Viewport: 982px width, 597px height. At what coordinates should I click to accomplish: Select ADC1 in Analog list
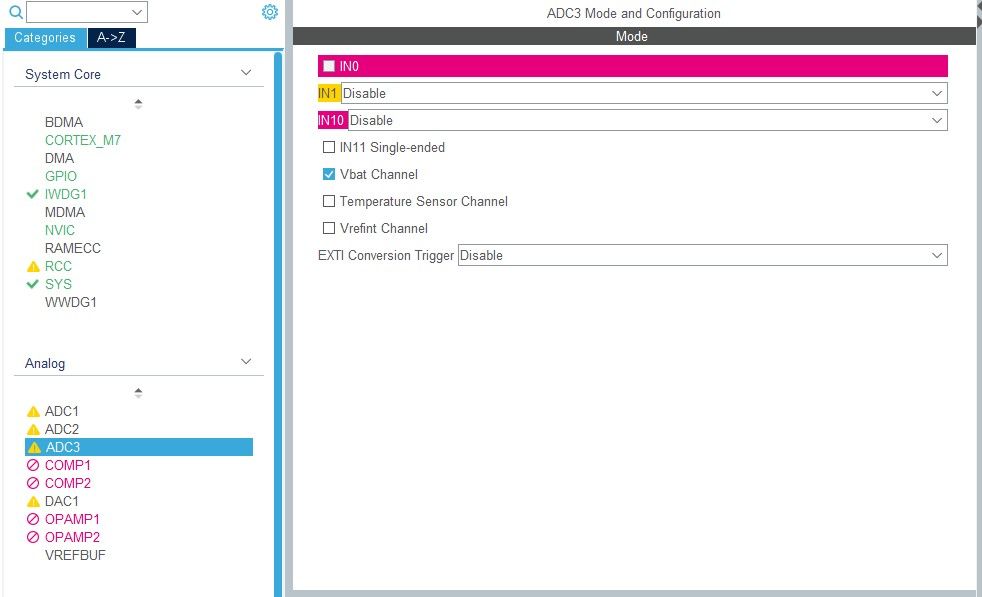62,412
